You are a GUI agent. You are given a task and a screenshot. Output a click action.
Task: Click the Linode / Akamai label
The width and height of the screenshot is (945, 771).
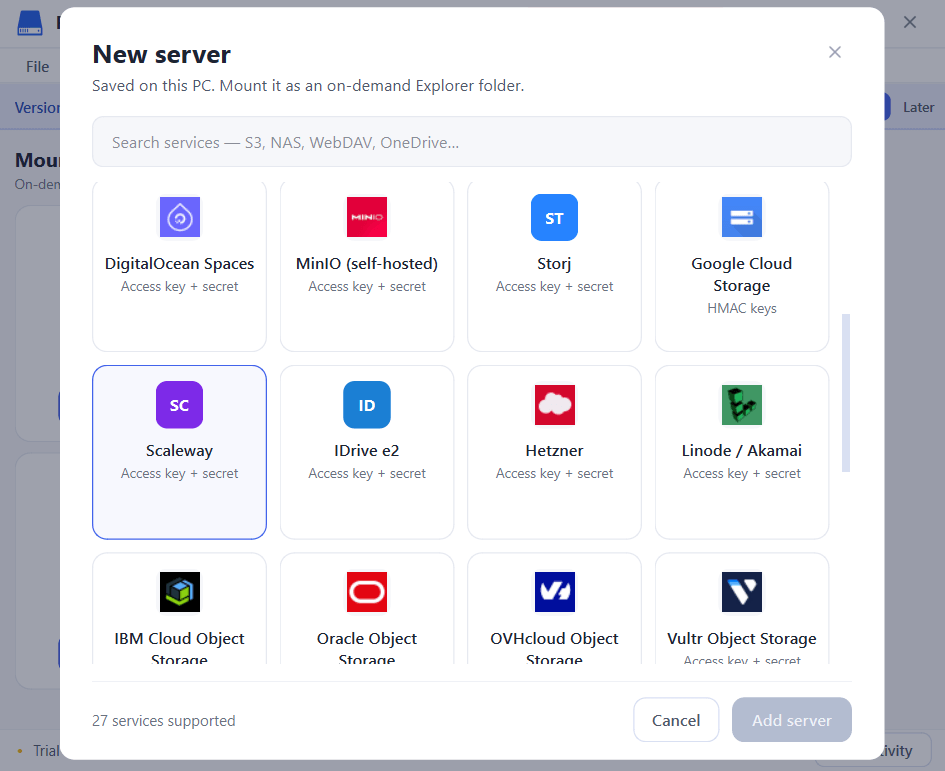(742, 450)
